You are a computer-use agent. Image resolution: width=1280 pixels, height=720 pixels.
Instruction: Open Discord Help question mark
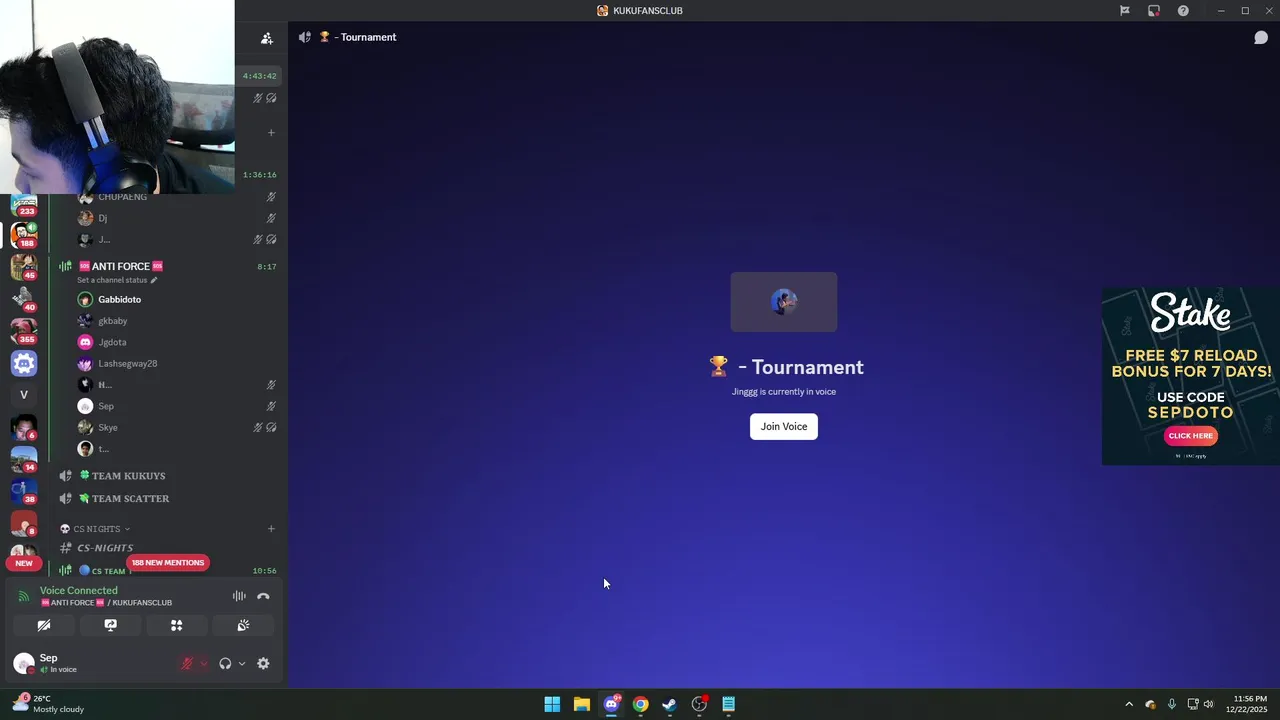coord(1183,11)
